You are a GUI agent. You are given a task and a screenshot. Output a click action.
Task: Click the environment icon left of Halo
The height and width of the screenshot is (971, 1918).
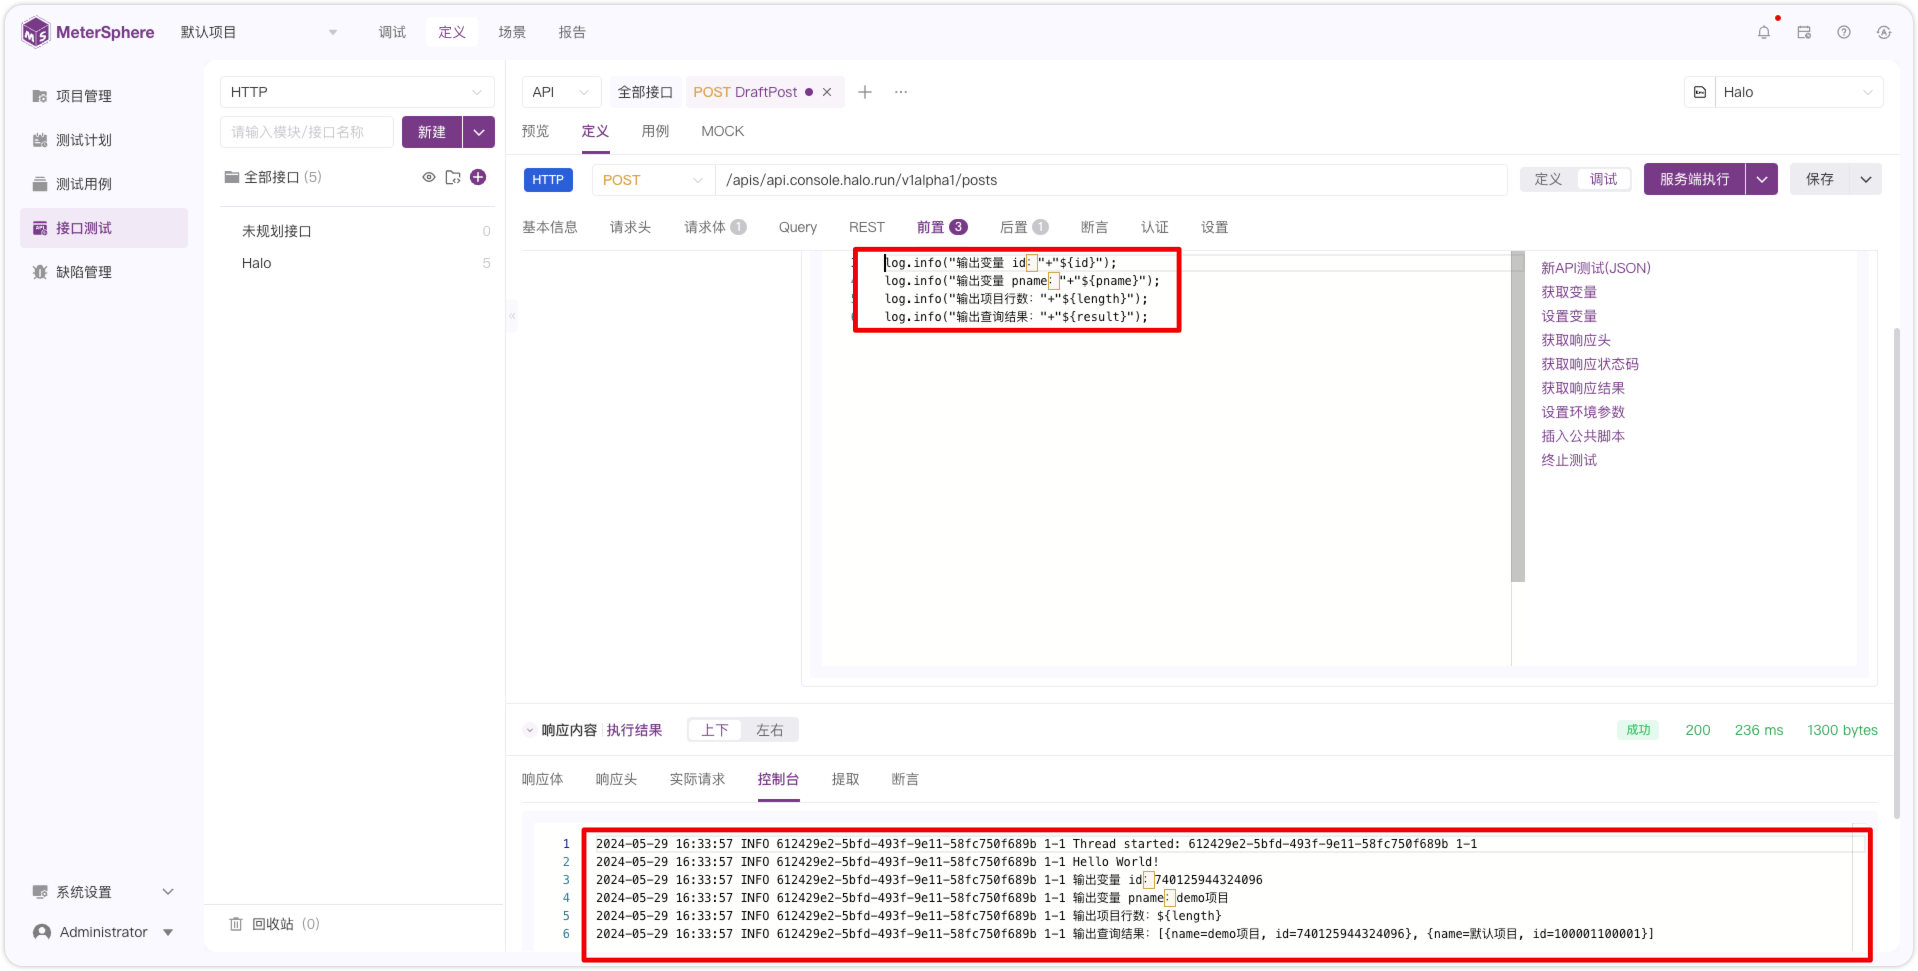coord(1700,92)
